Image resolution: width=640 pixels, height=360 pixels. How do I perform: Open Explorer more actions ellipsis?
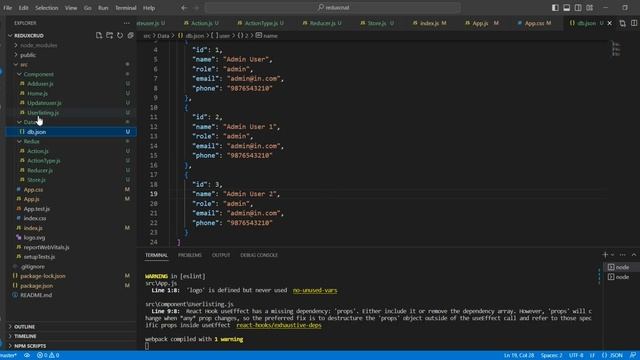(127, 23)
